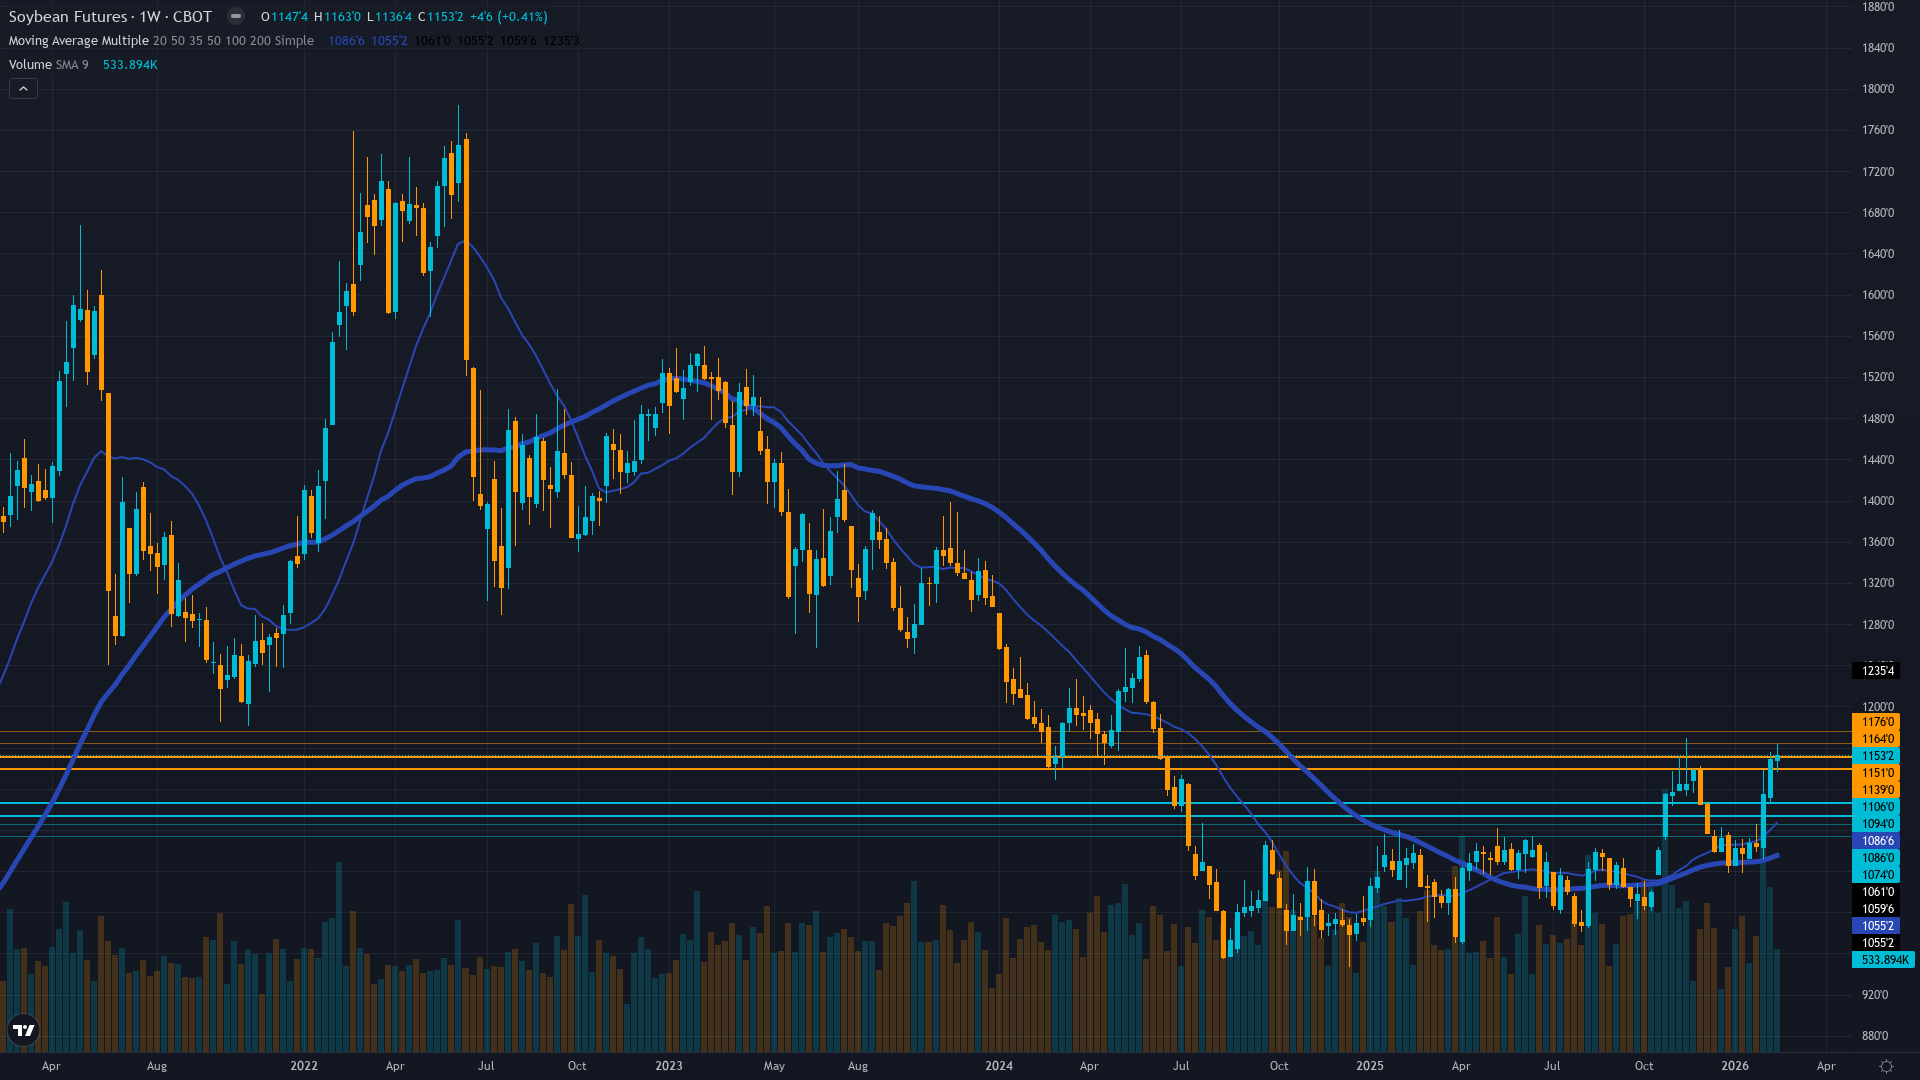
Task: Click the 920'0 price scale tick
Action: [1874, 995]
